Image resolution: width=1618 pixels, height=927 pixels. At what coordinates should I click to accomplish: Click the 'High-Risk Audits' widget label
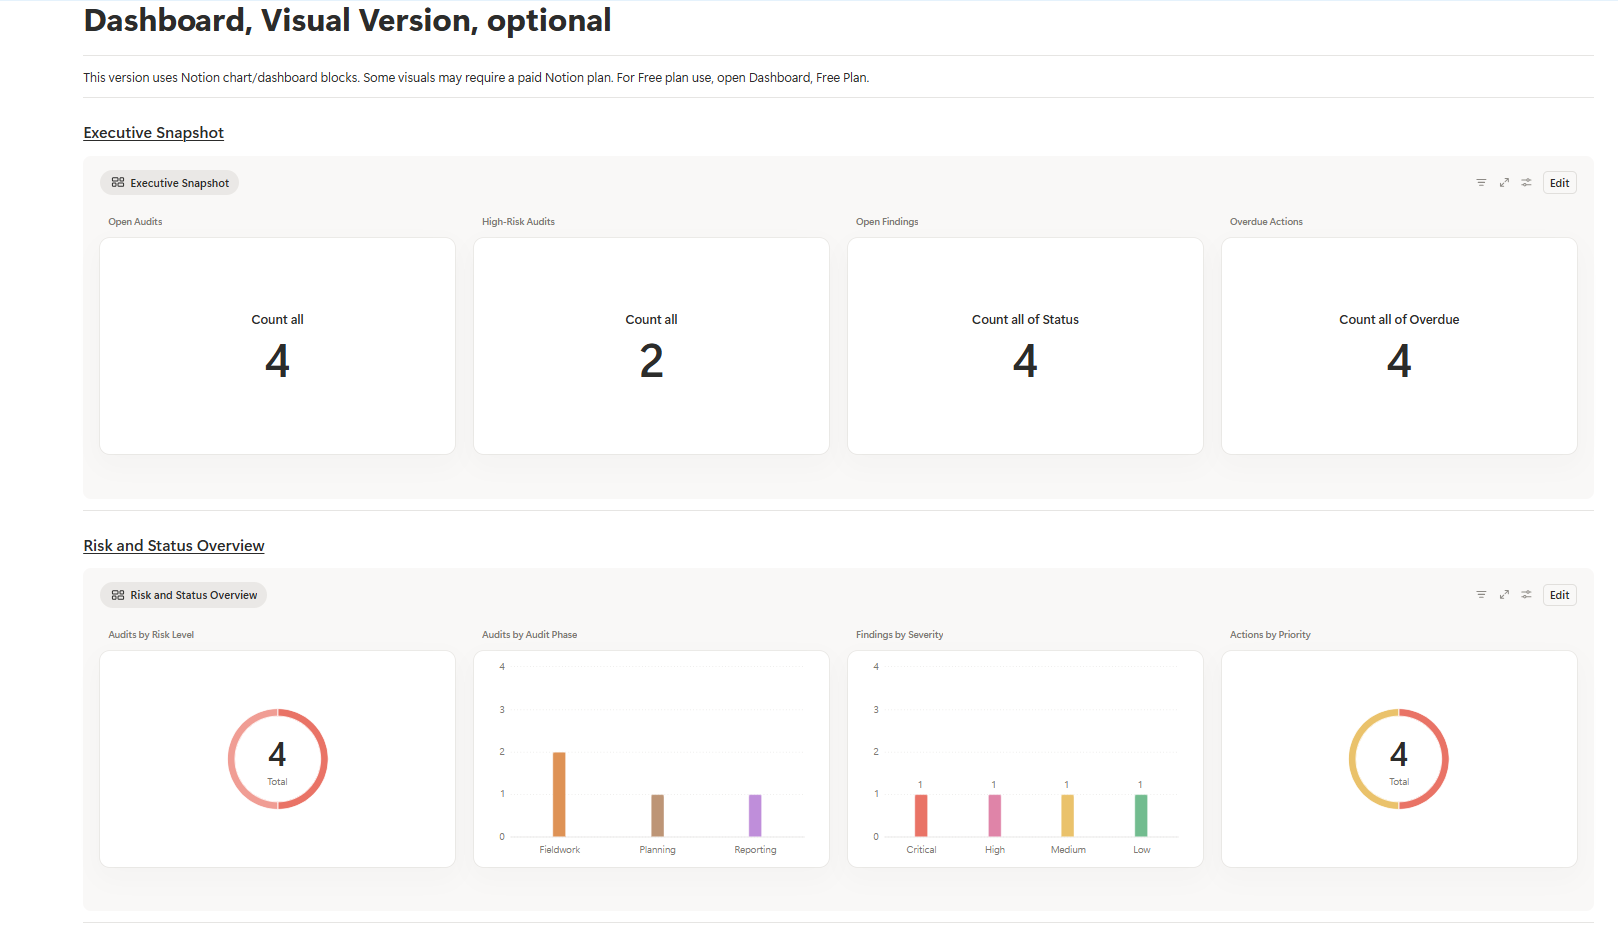(518, 222)
